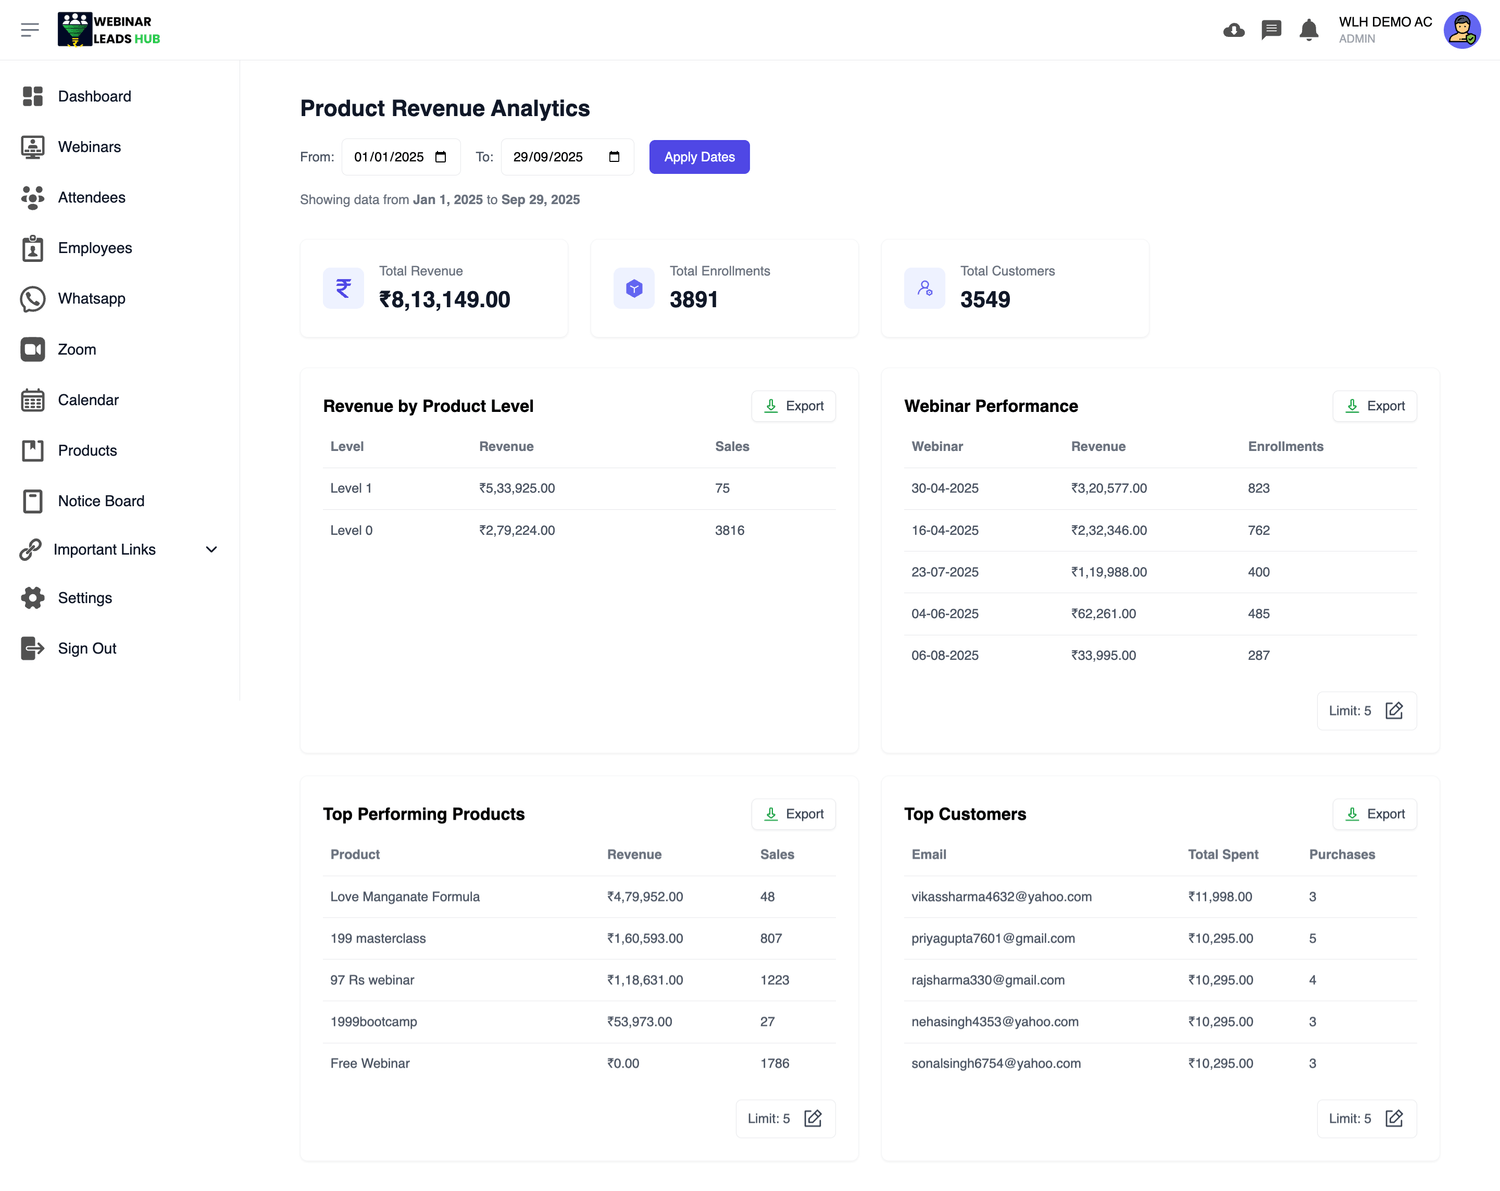This screenshot has height=1191, width=1500.
Task: Click the Webinar Leads Hub logo
Action: 109,30
